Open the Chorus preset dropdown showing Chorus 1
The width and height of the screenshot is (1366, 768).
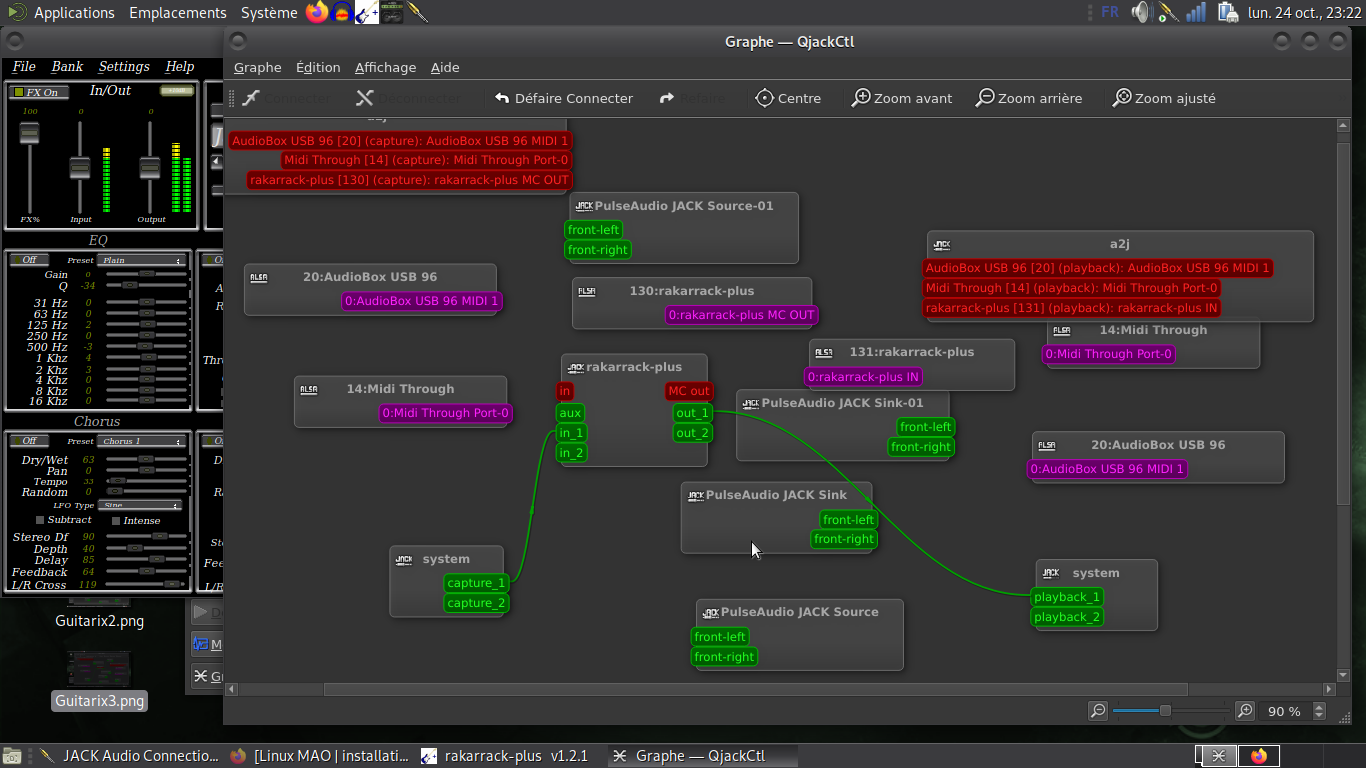142,441
